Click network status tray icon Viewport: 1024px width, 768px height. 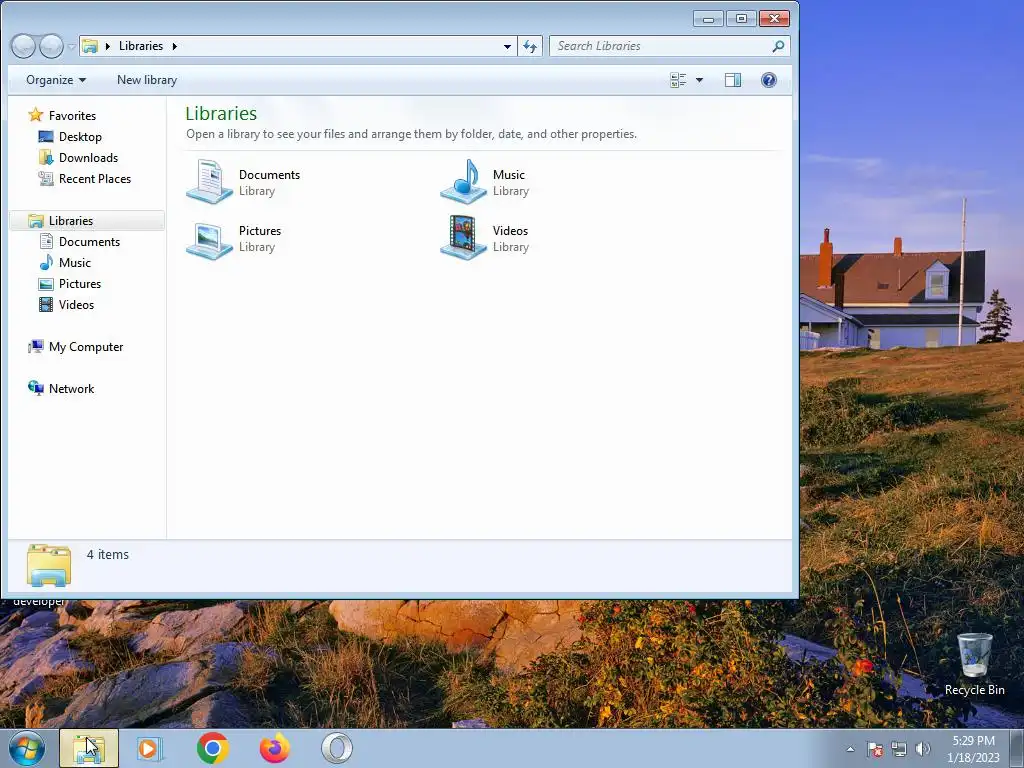(x=899, y=750)
